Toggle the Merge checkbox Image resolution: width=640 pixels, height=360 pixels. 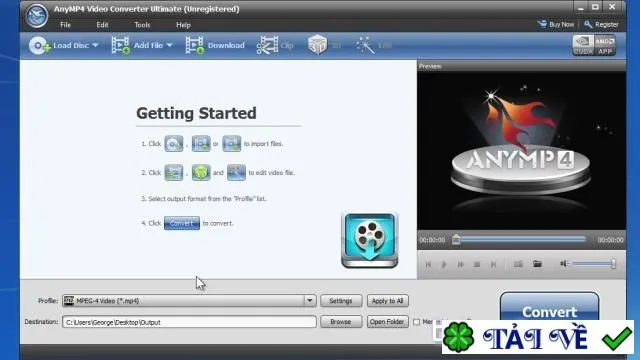(x=416, y=322)
